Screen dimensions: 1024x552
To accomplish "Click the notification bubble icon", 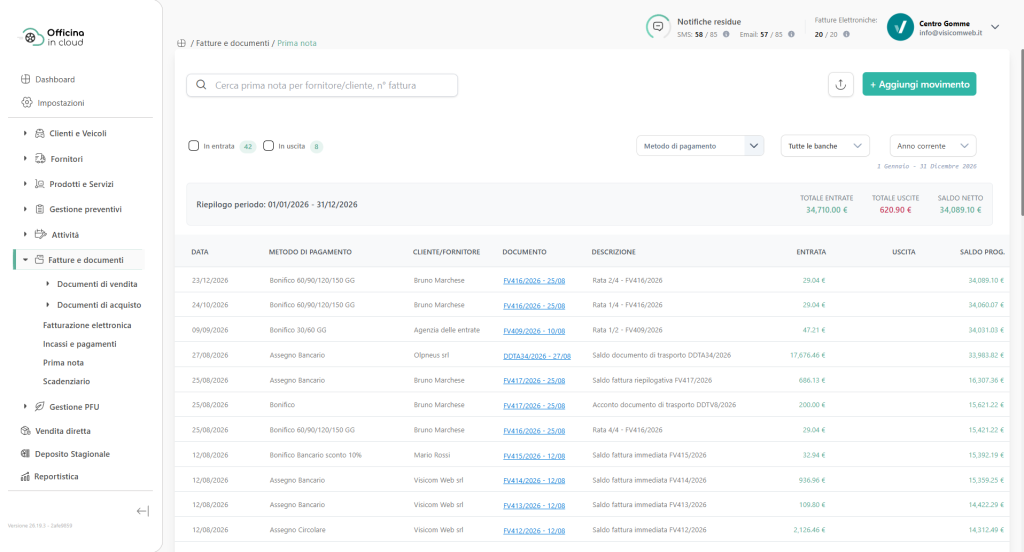I will 658,27.
